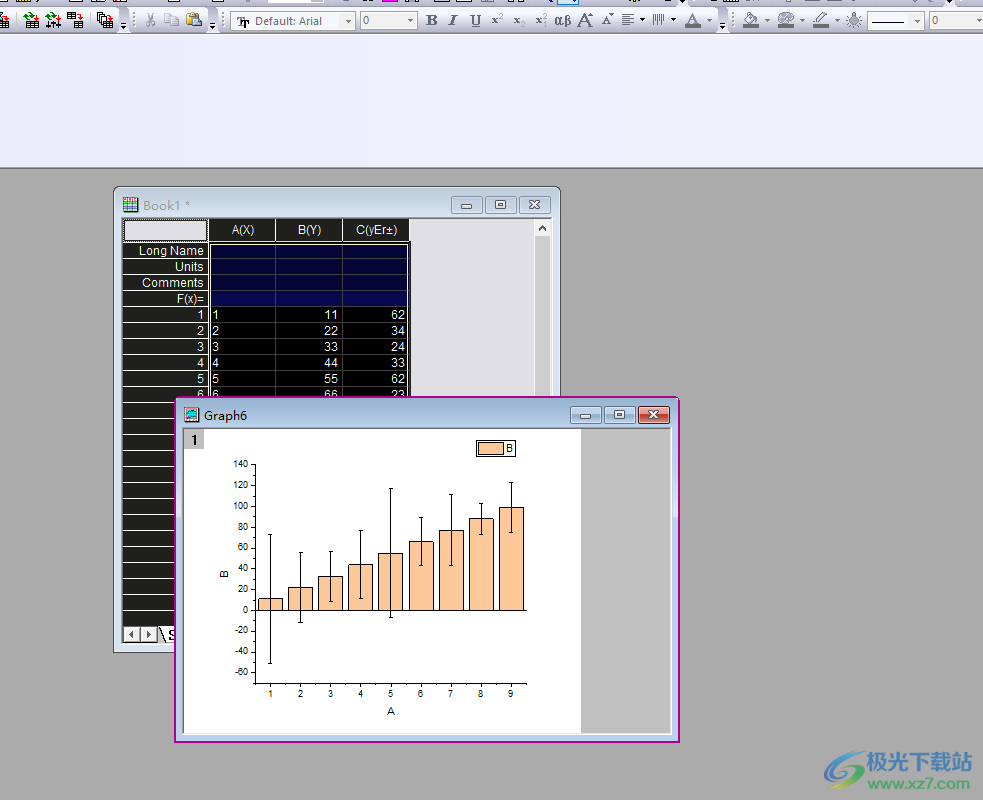The width and height of the screenshot is (983, 800).
Task: Select the A(X) column header
Action: (x=243, y=230)
